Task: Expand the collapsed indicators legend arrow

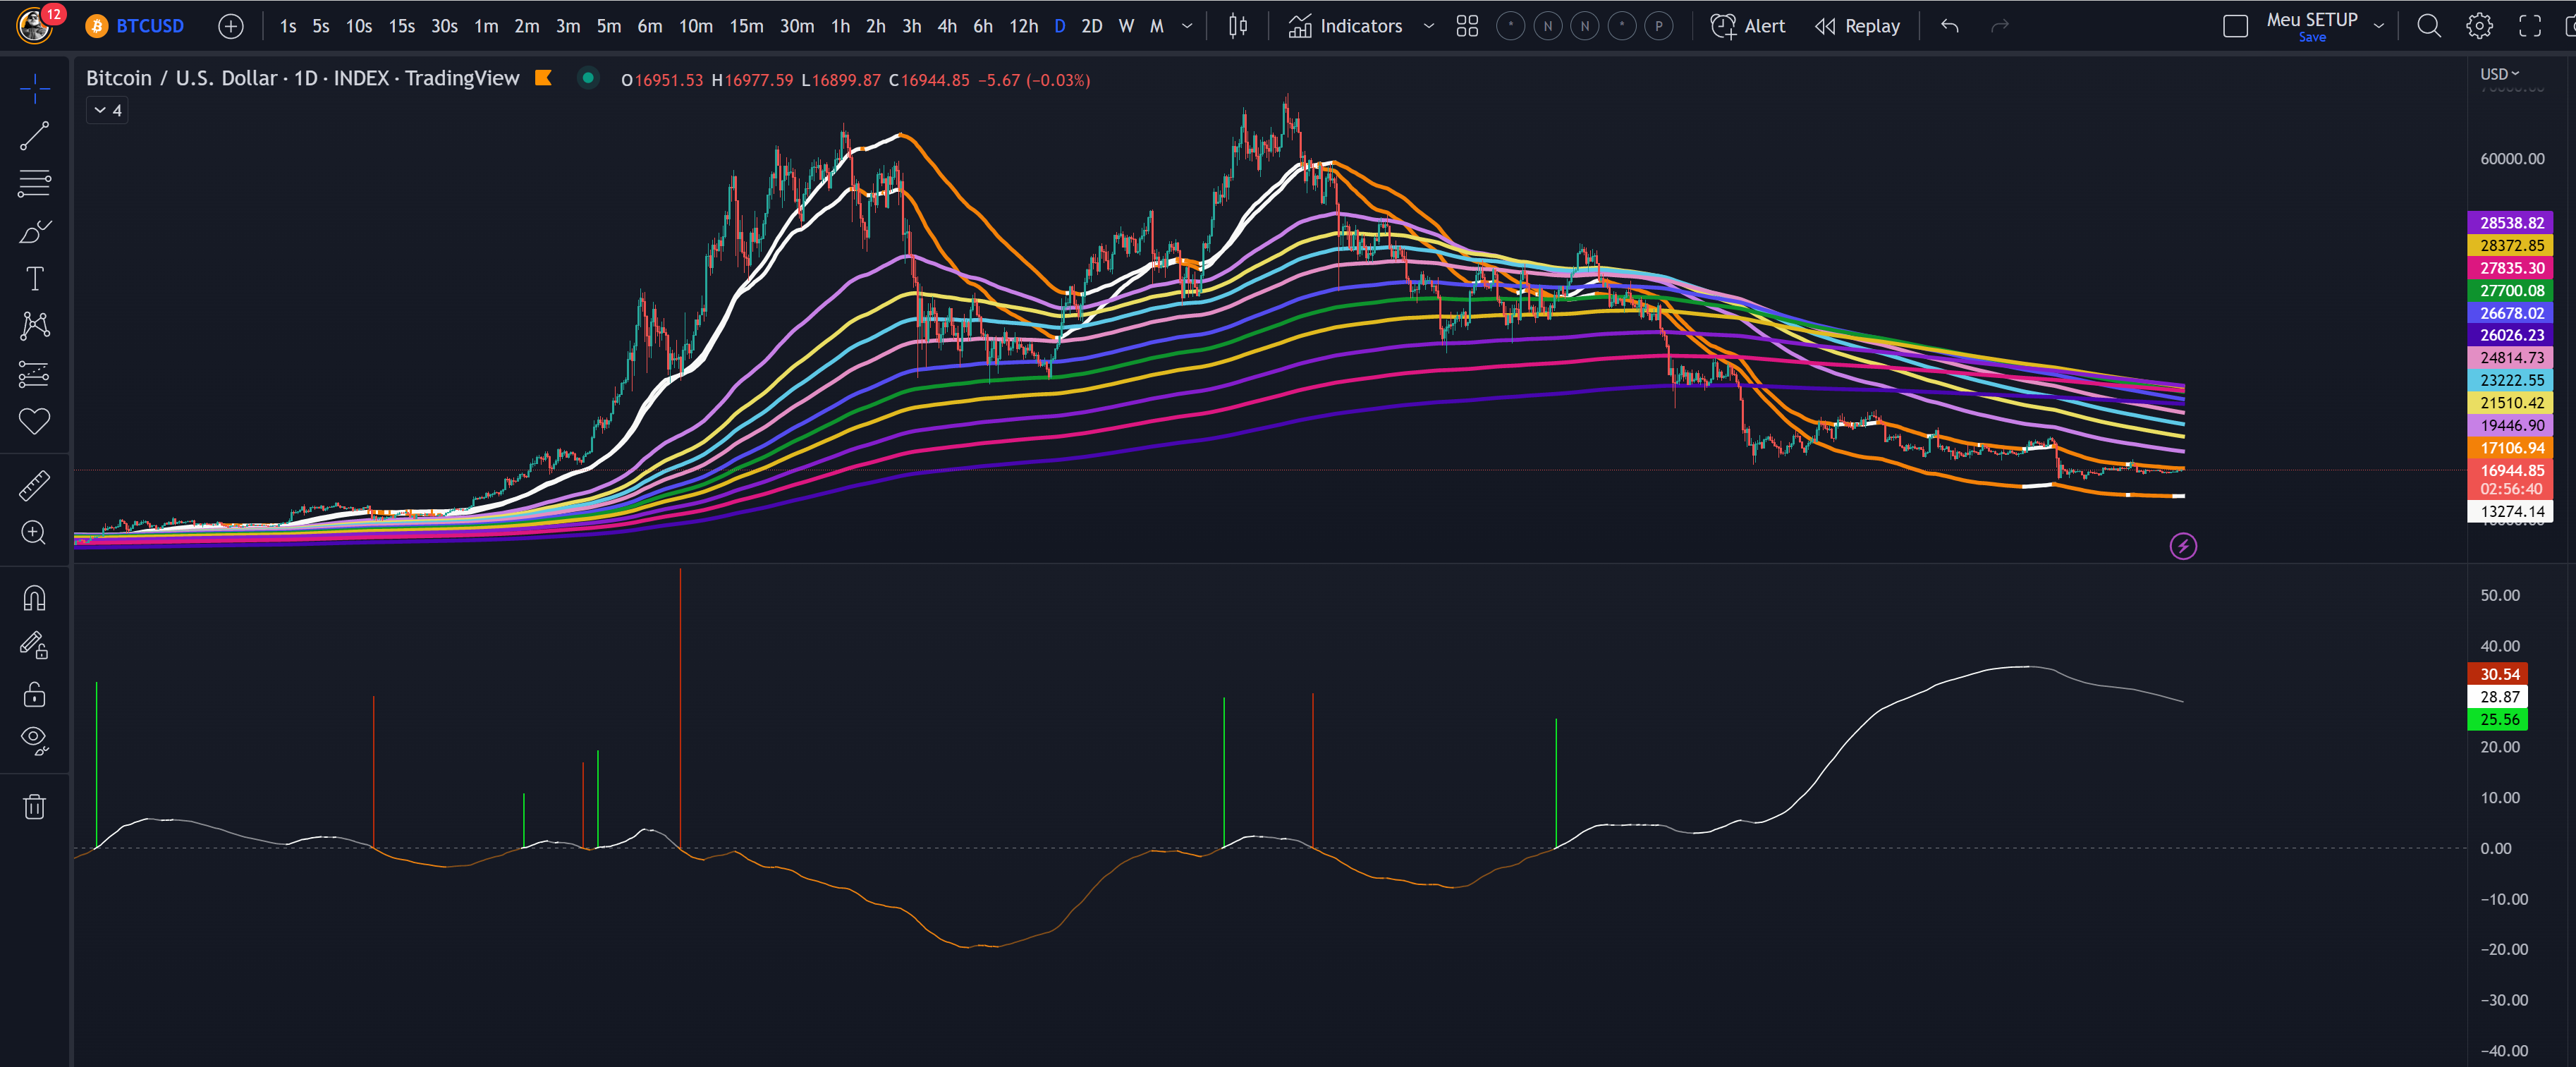Action: (x=100, y=110)
